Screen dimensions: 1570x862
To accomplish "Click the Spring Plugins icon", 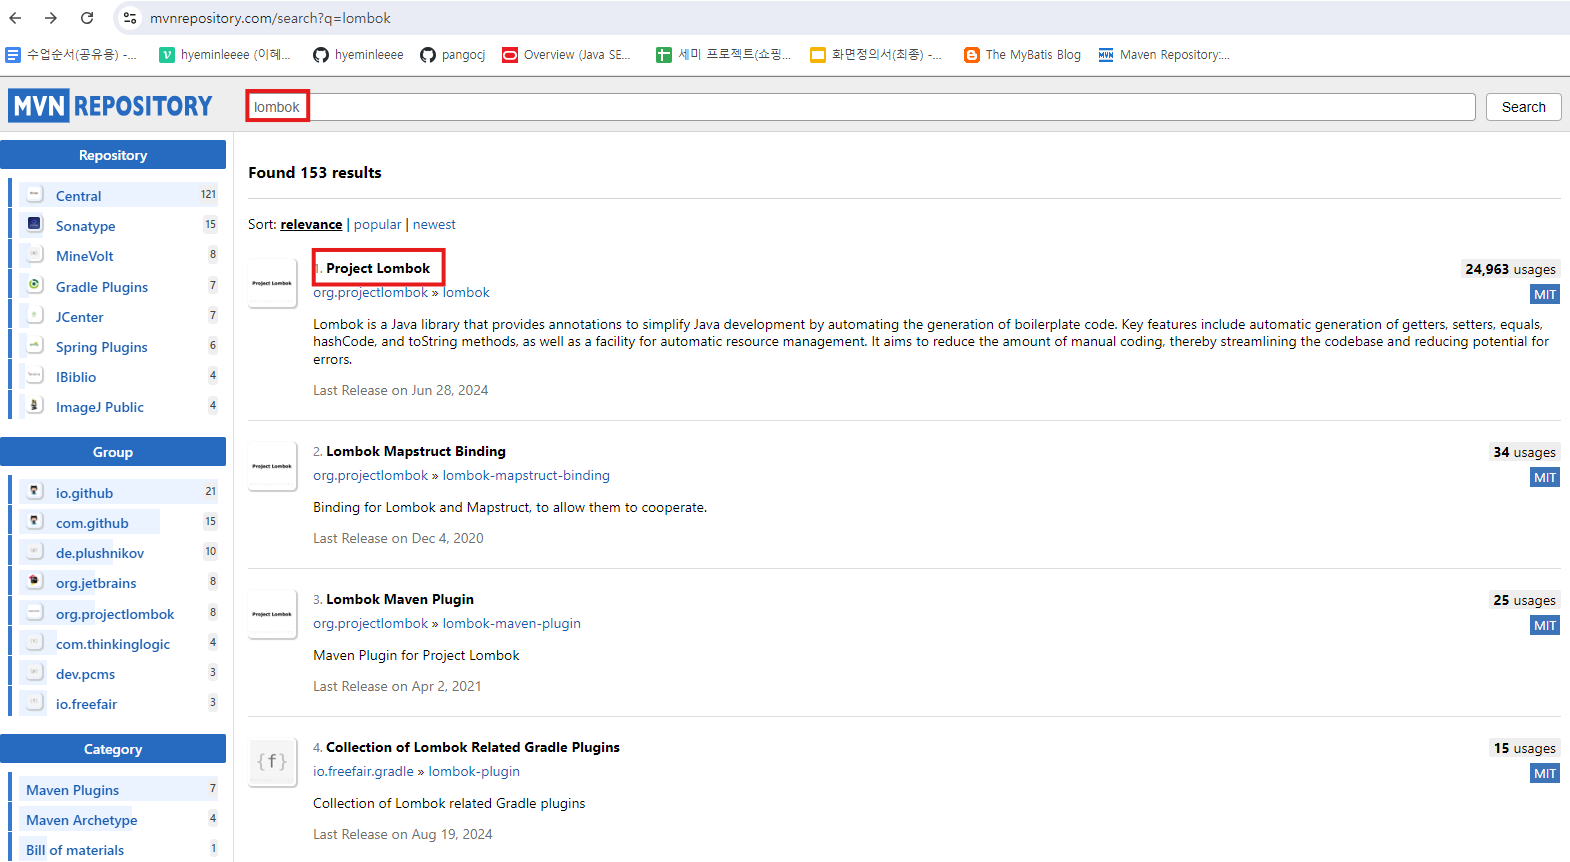I will tap(35, 345).
